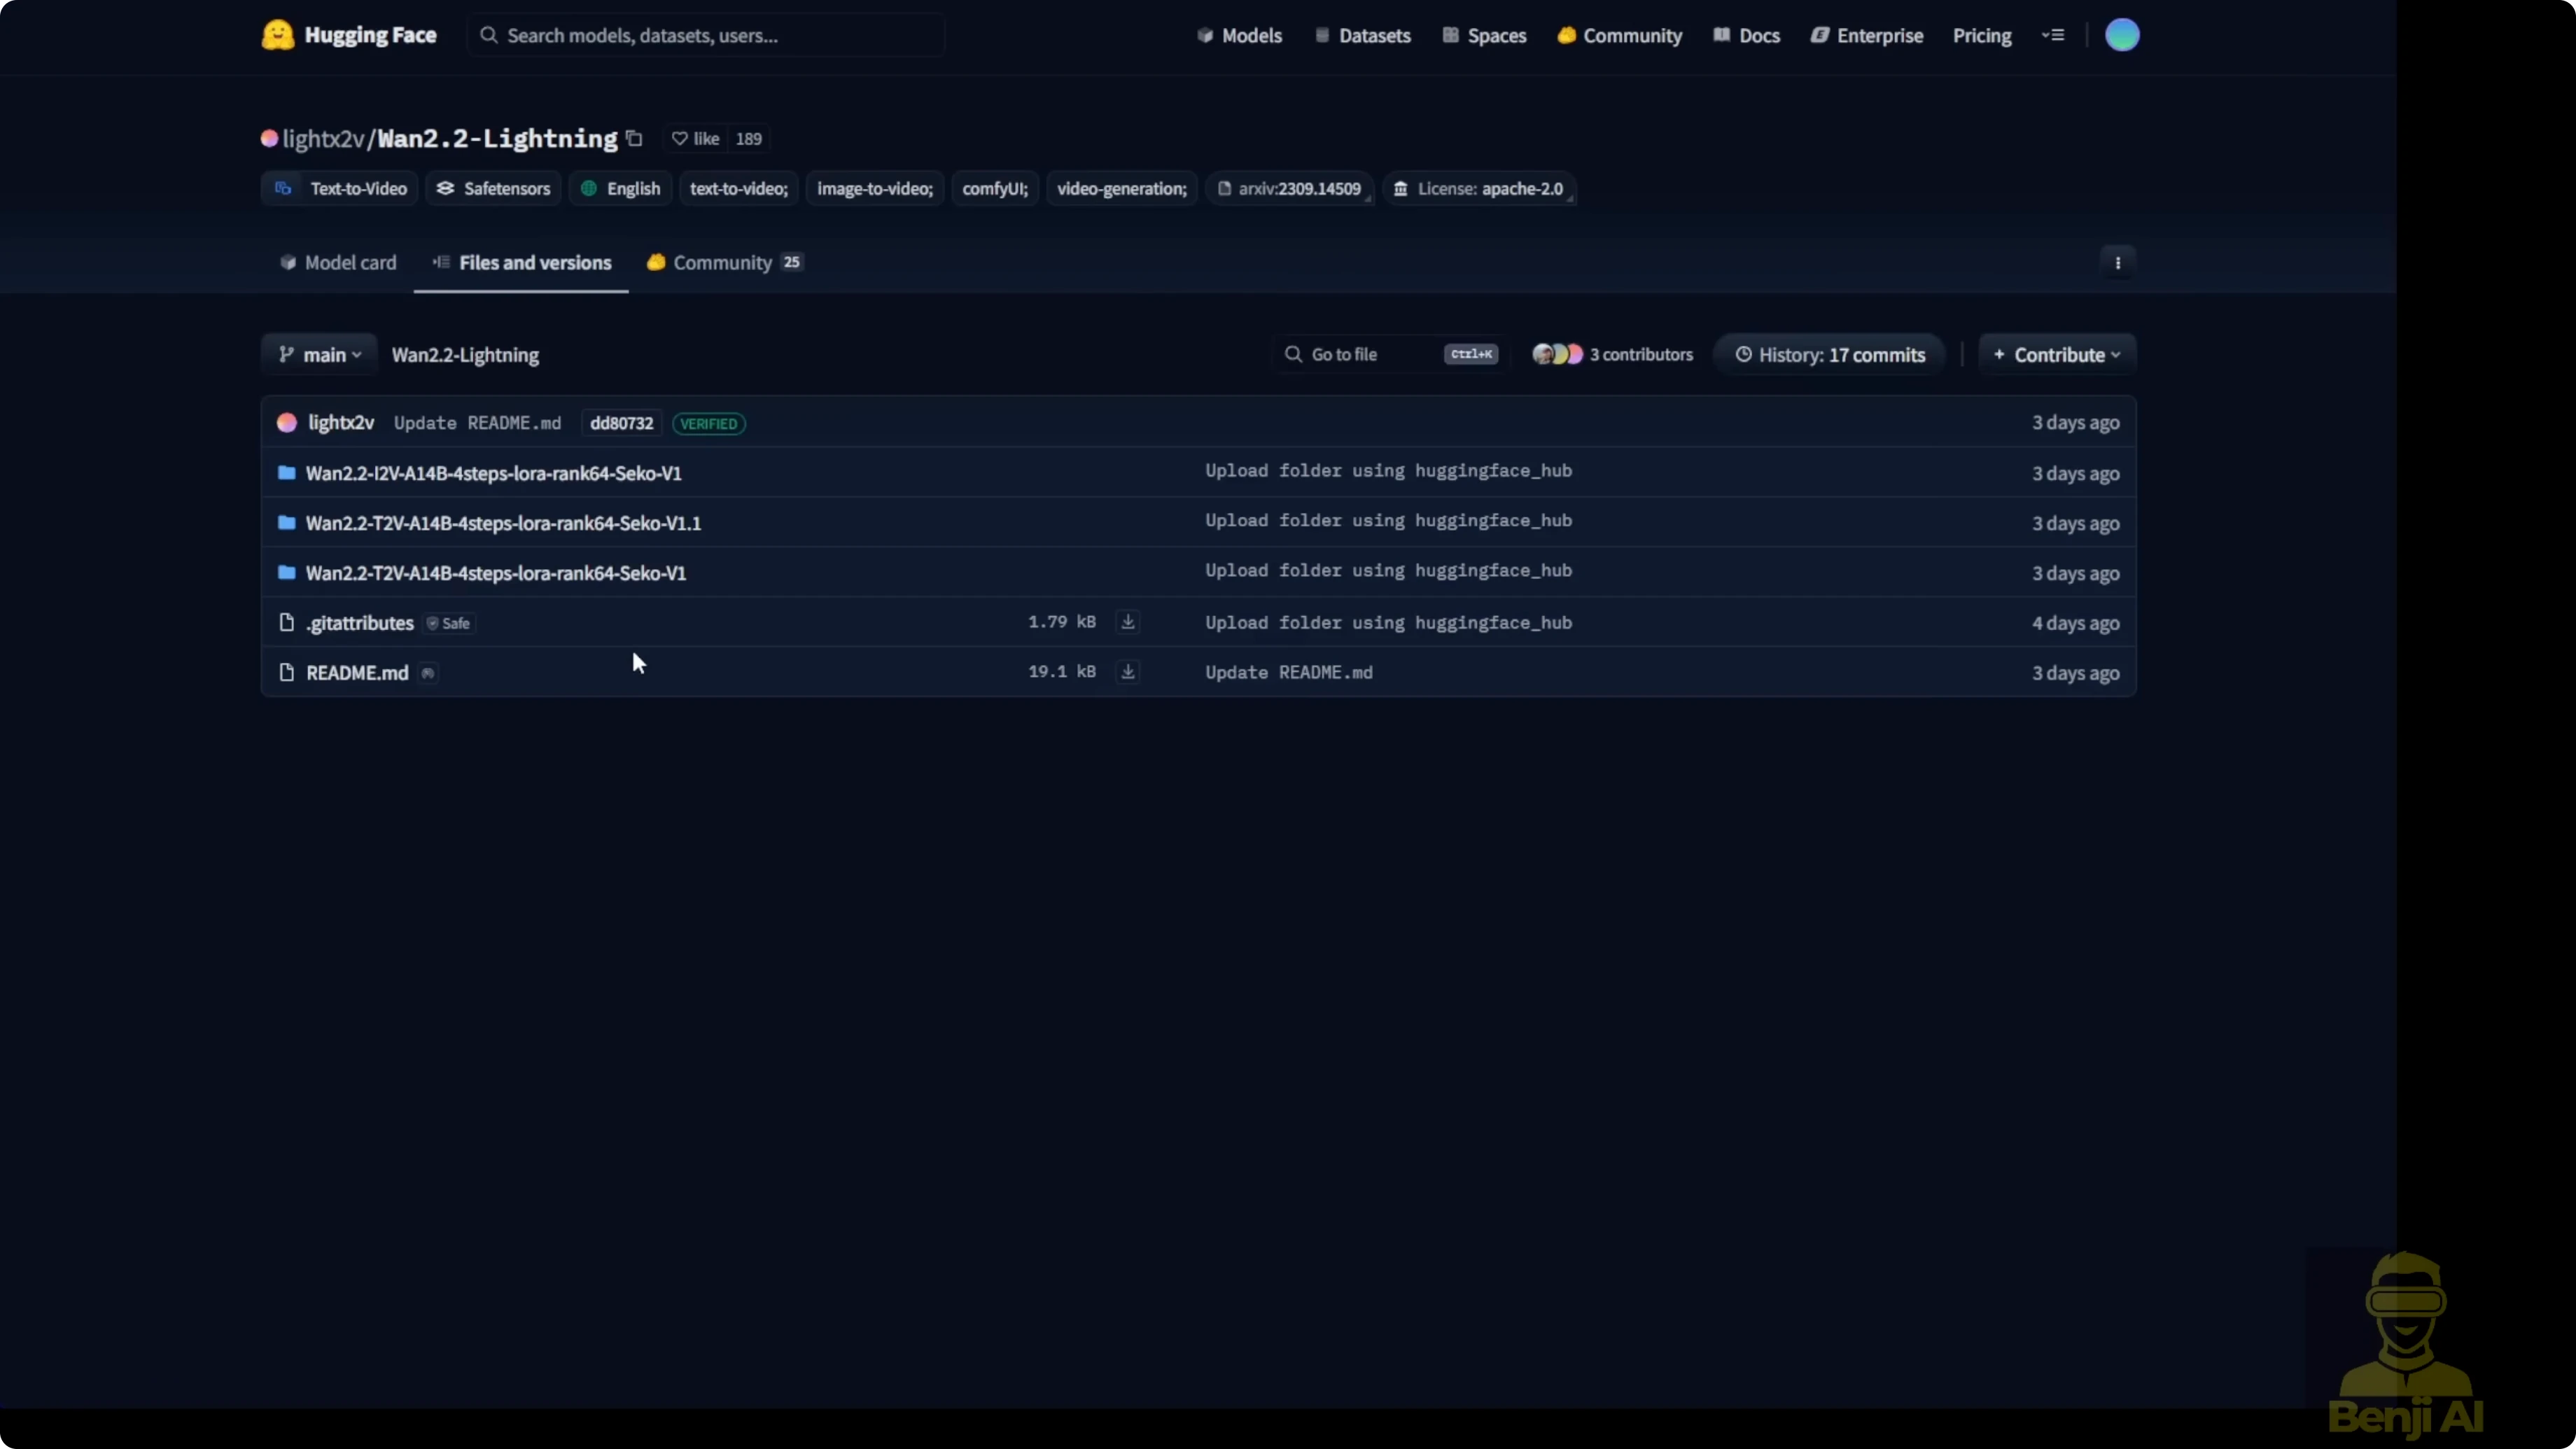This screenshot has height=1449, width=2576.
Task: Click the Hugging Face logo icon
Action: pyautogui.click(x=277, y=35)
